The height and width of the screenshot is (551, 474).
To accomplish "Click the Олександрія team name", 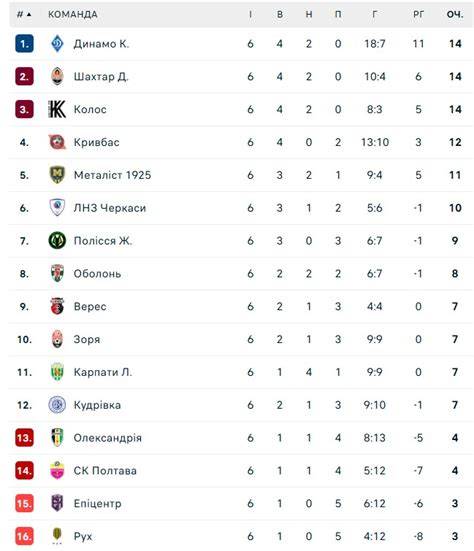I will coord(108,438).
